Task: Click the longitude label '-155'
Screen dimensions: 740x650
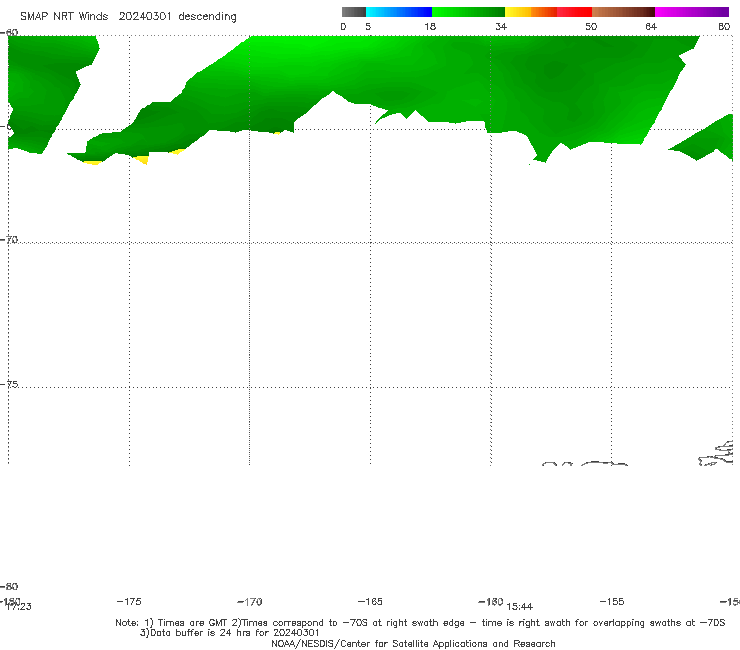Action: pyautogui.click(x=612, y=601)
